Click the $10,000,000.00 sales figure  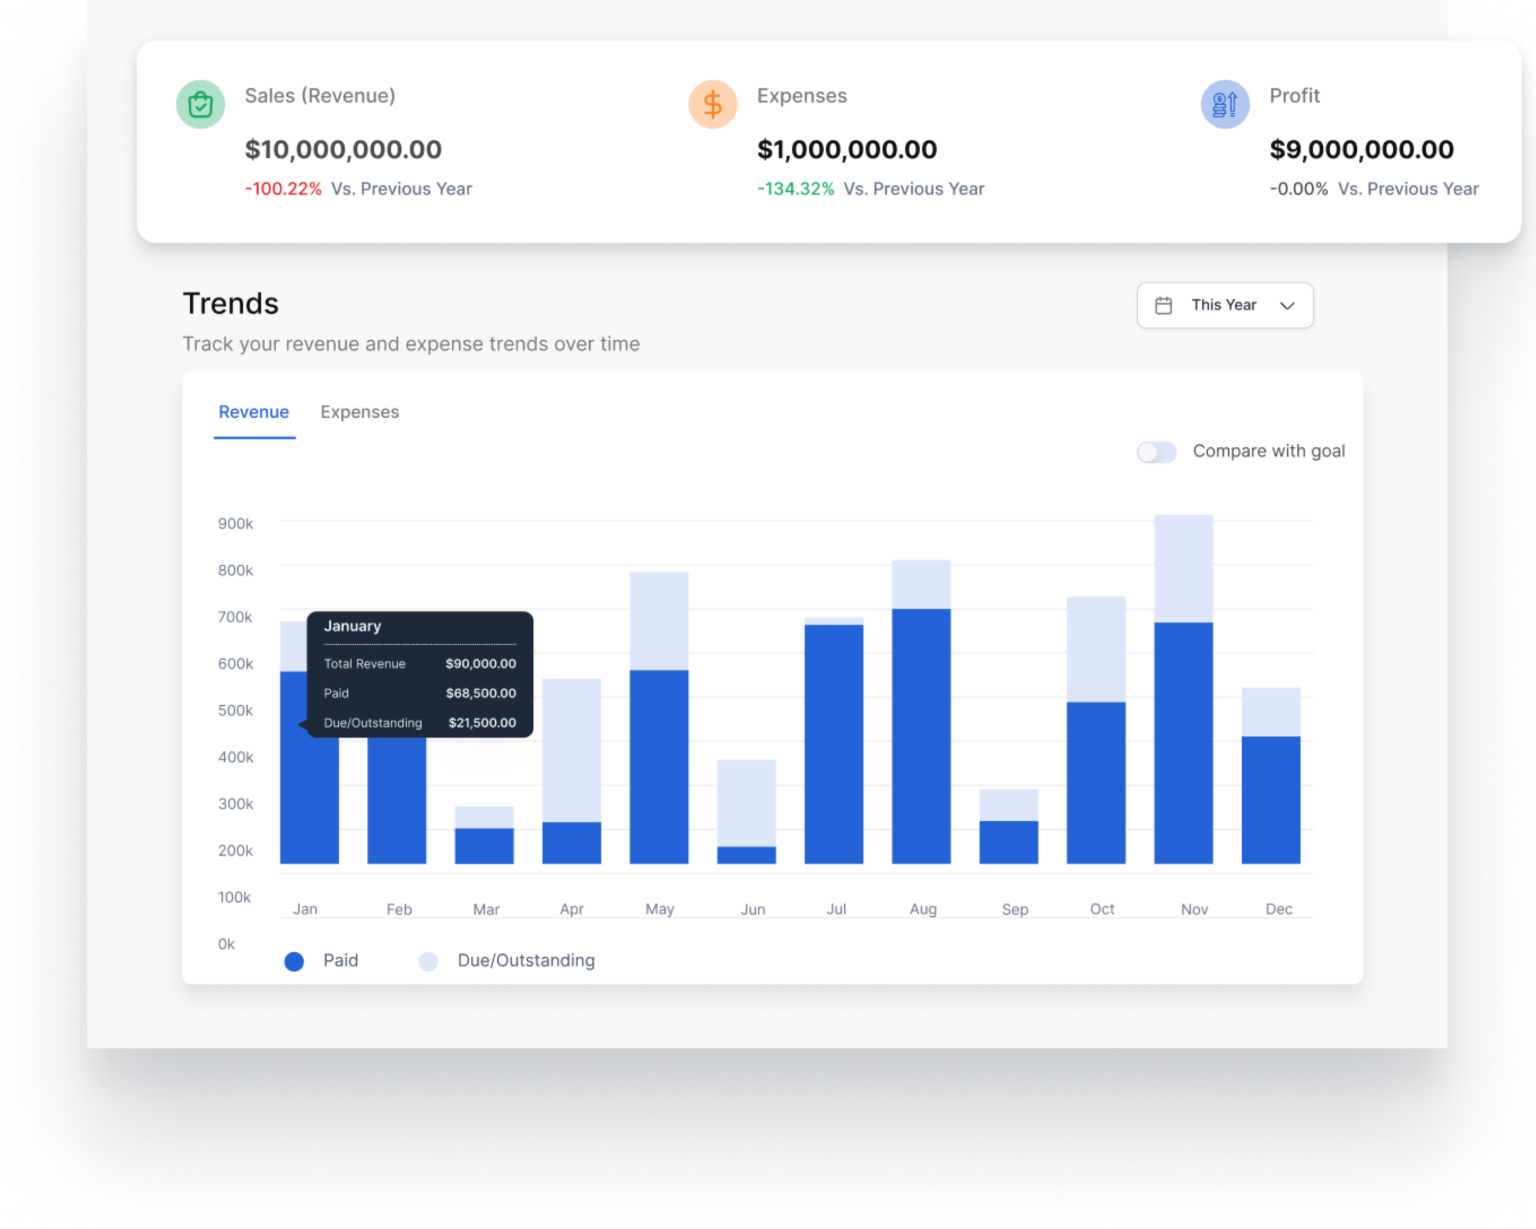pyautogui.click(x=344, y=149)
